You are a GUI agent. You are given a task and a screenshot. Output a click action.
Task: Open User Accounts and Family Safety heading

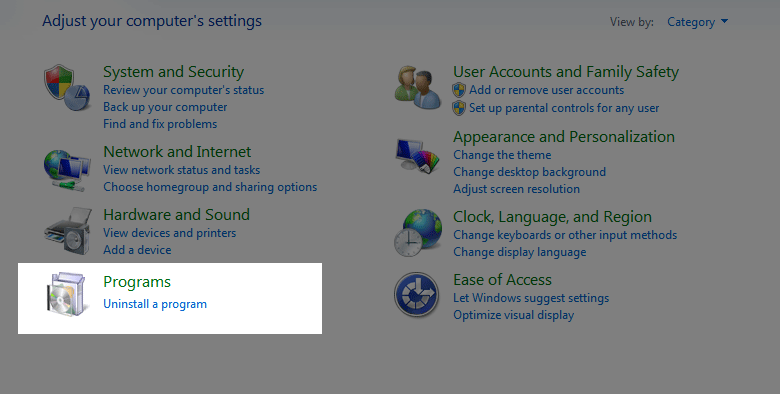[566, 72]
